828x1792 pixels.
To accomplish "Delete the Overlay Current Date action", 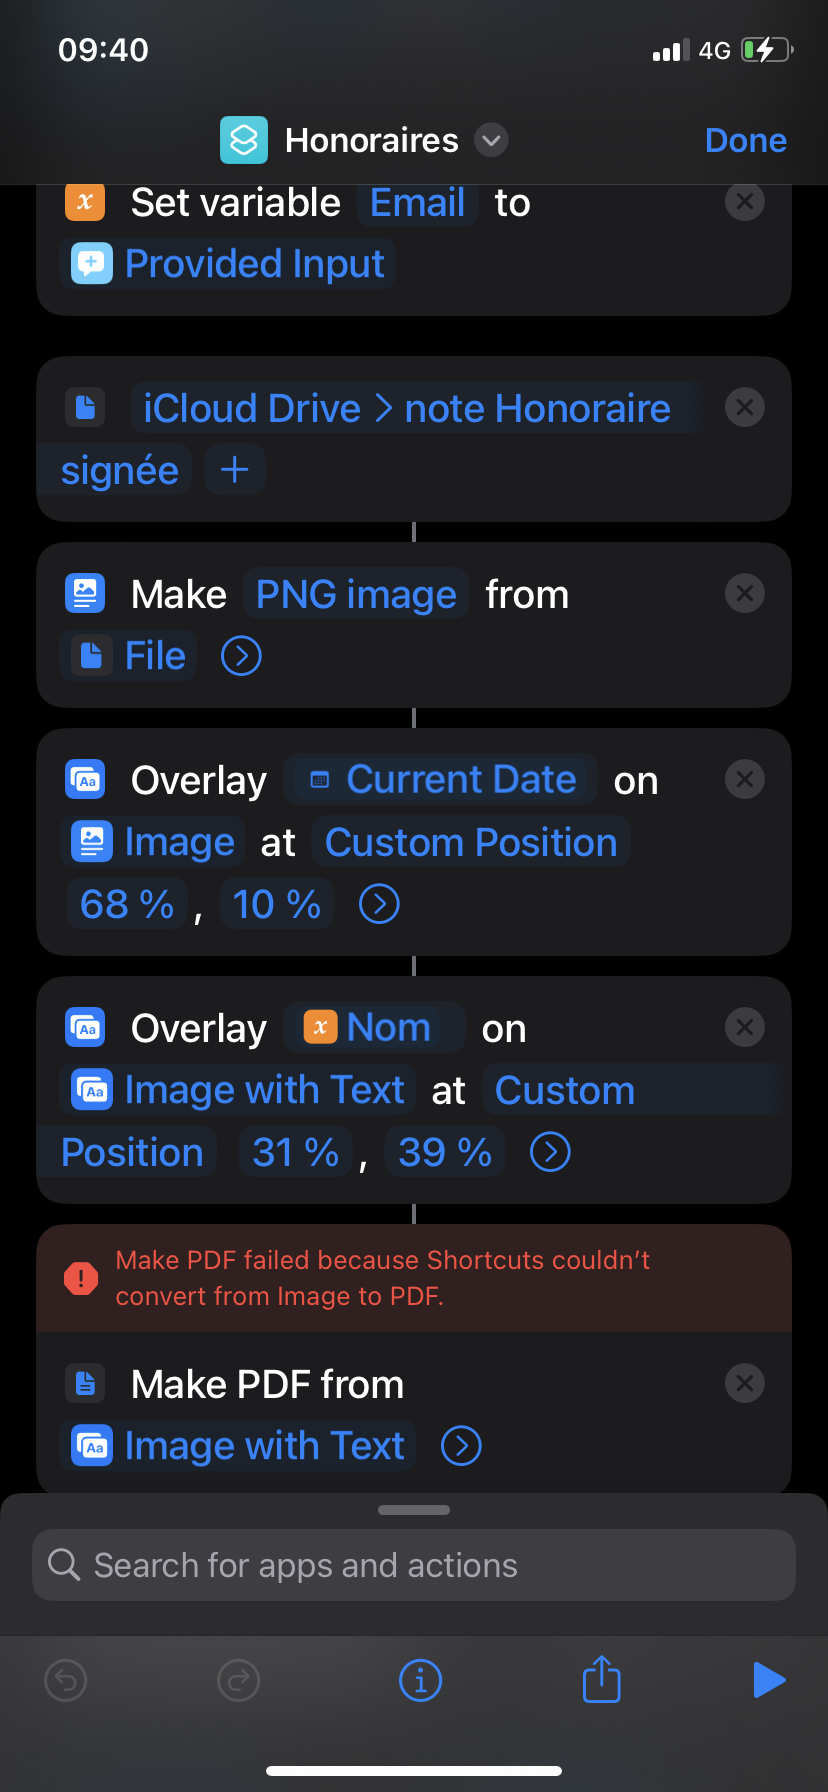I will coord(745,779).
